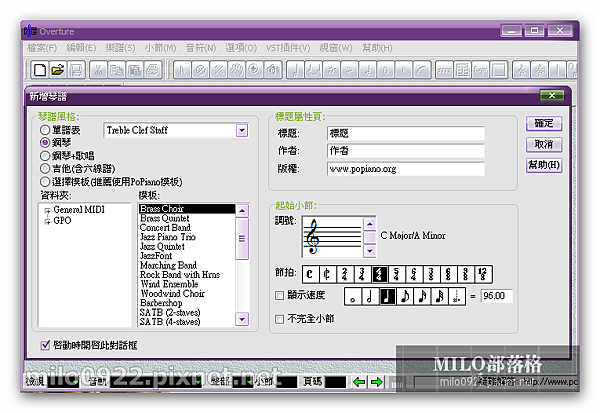Click key signature down arrow
600x413 pixels.
pyautogui.click(x=370, y=251)
